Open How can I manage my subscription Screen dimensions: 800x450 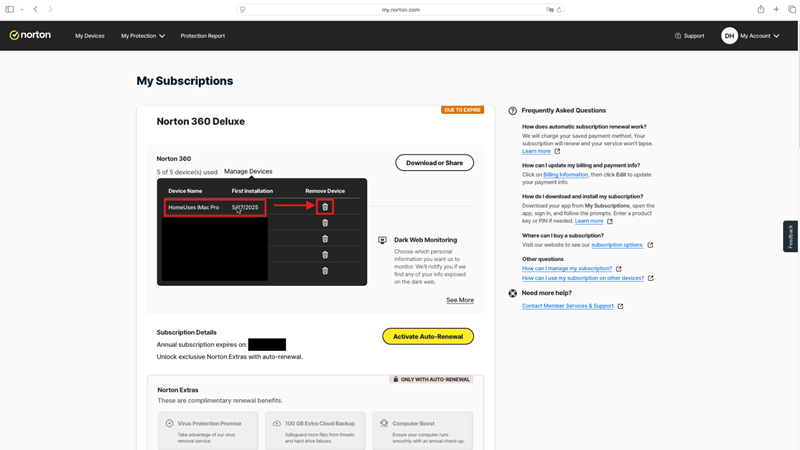click(x=567, y=268)
